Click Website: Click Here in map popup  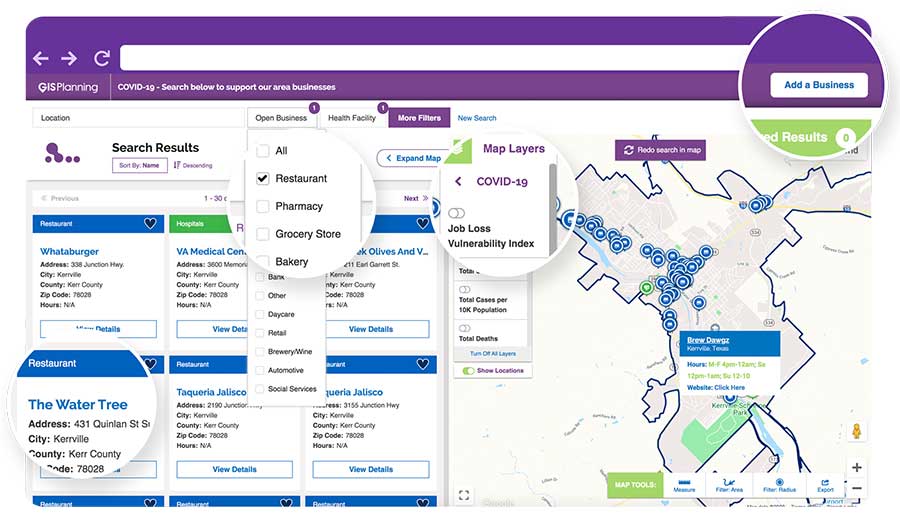pos(716,387)
